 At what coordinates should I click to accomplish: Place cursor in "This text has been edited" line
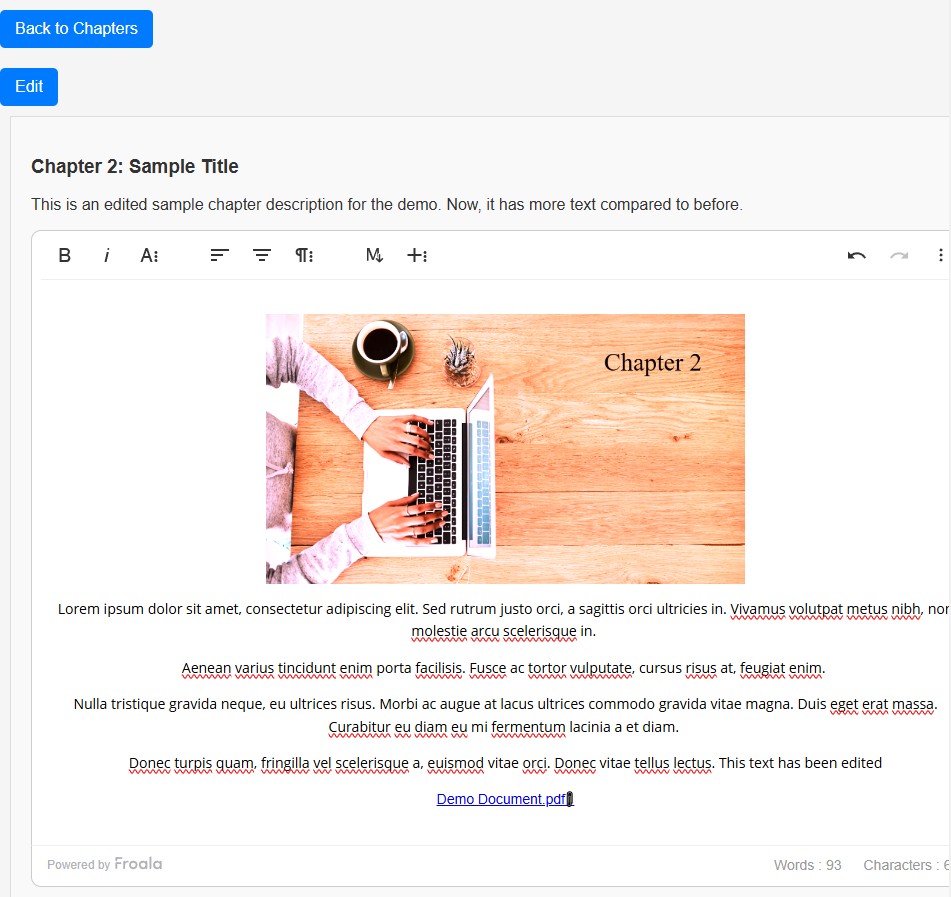[x=800, y=763]
